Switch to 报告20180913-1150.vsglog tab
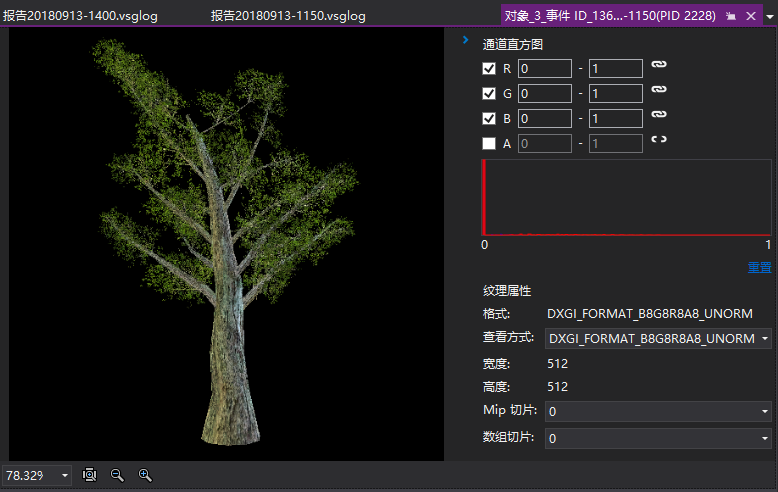778x492 pixels. pos(288,16)
